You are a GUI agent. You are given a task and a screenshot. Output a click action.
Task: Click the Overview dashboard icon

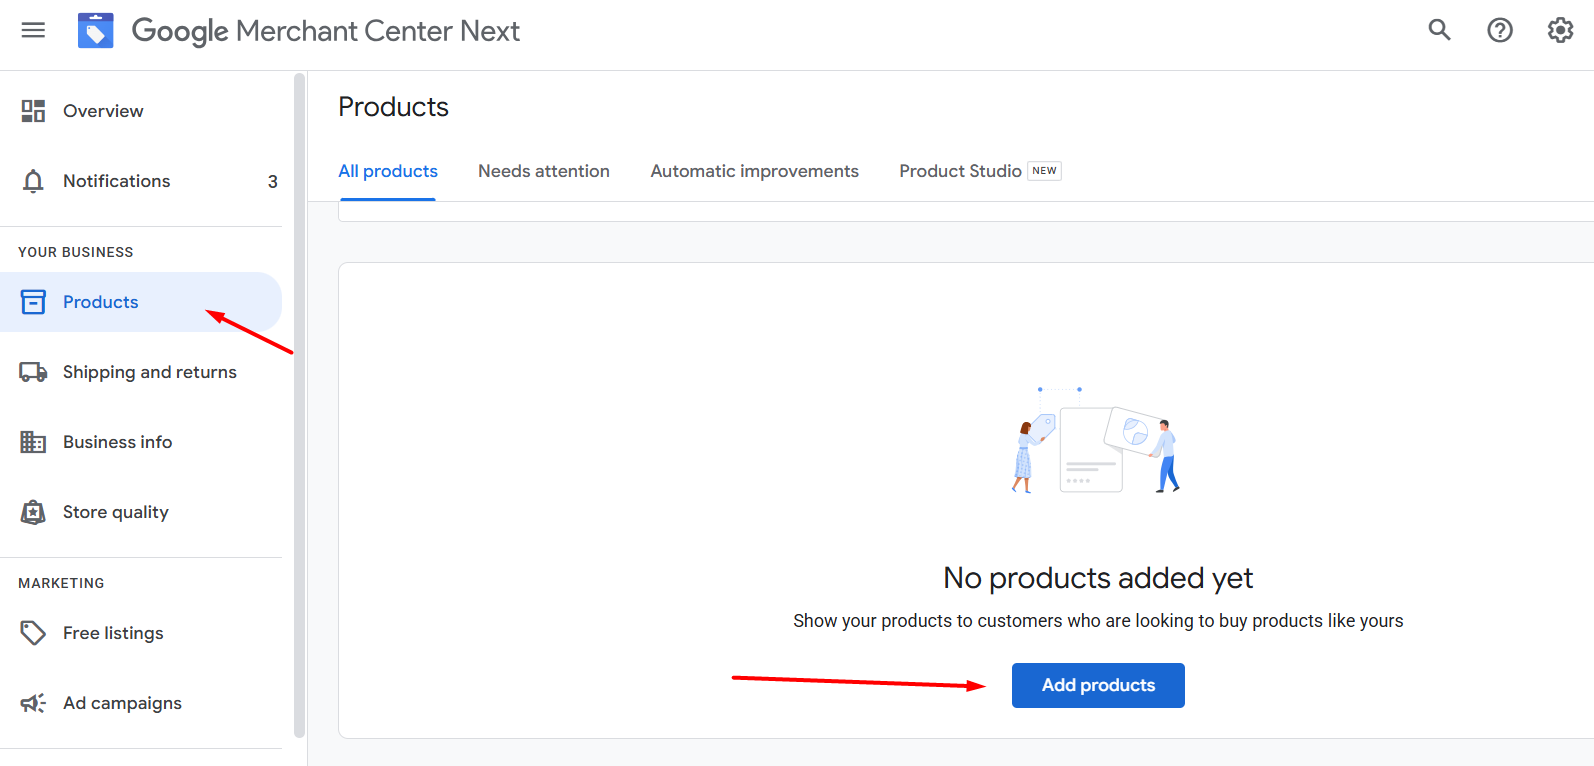tap(33, 111)
